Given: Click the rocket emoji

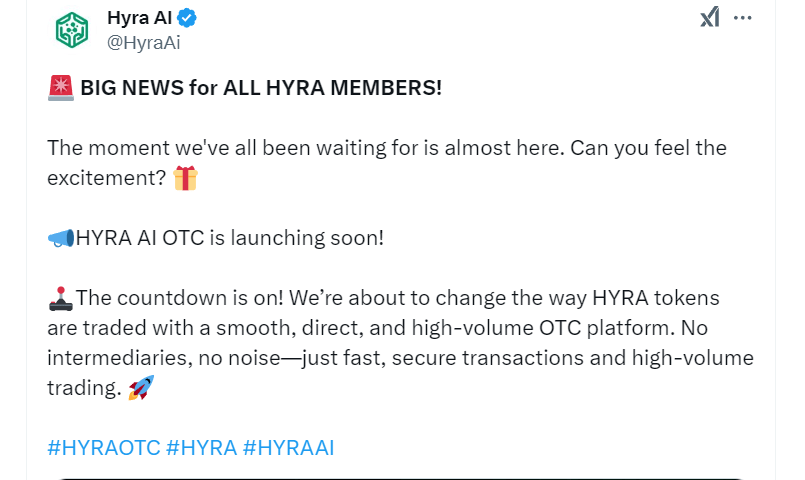Looking at the screenshot, I should tap(141, 388).
